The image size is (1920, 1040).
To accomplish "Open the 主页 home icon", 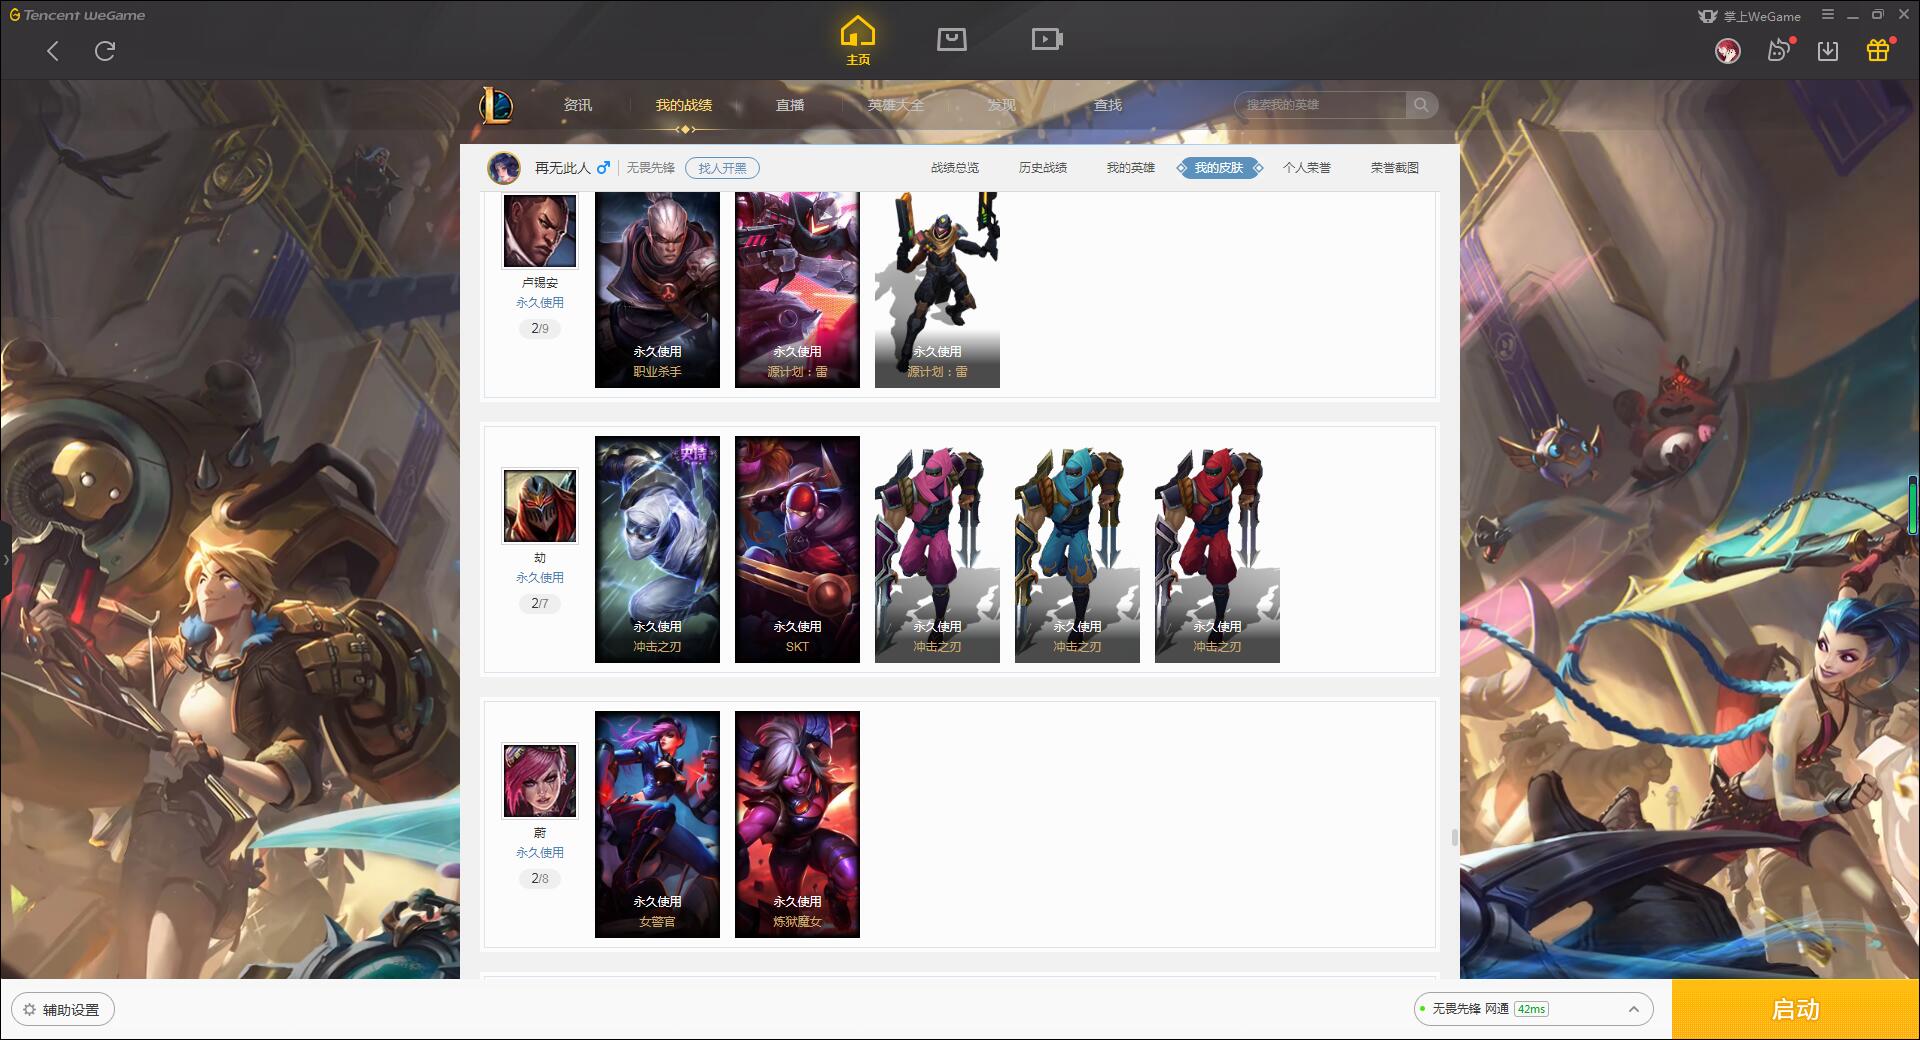I will (858, 41).
